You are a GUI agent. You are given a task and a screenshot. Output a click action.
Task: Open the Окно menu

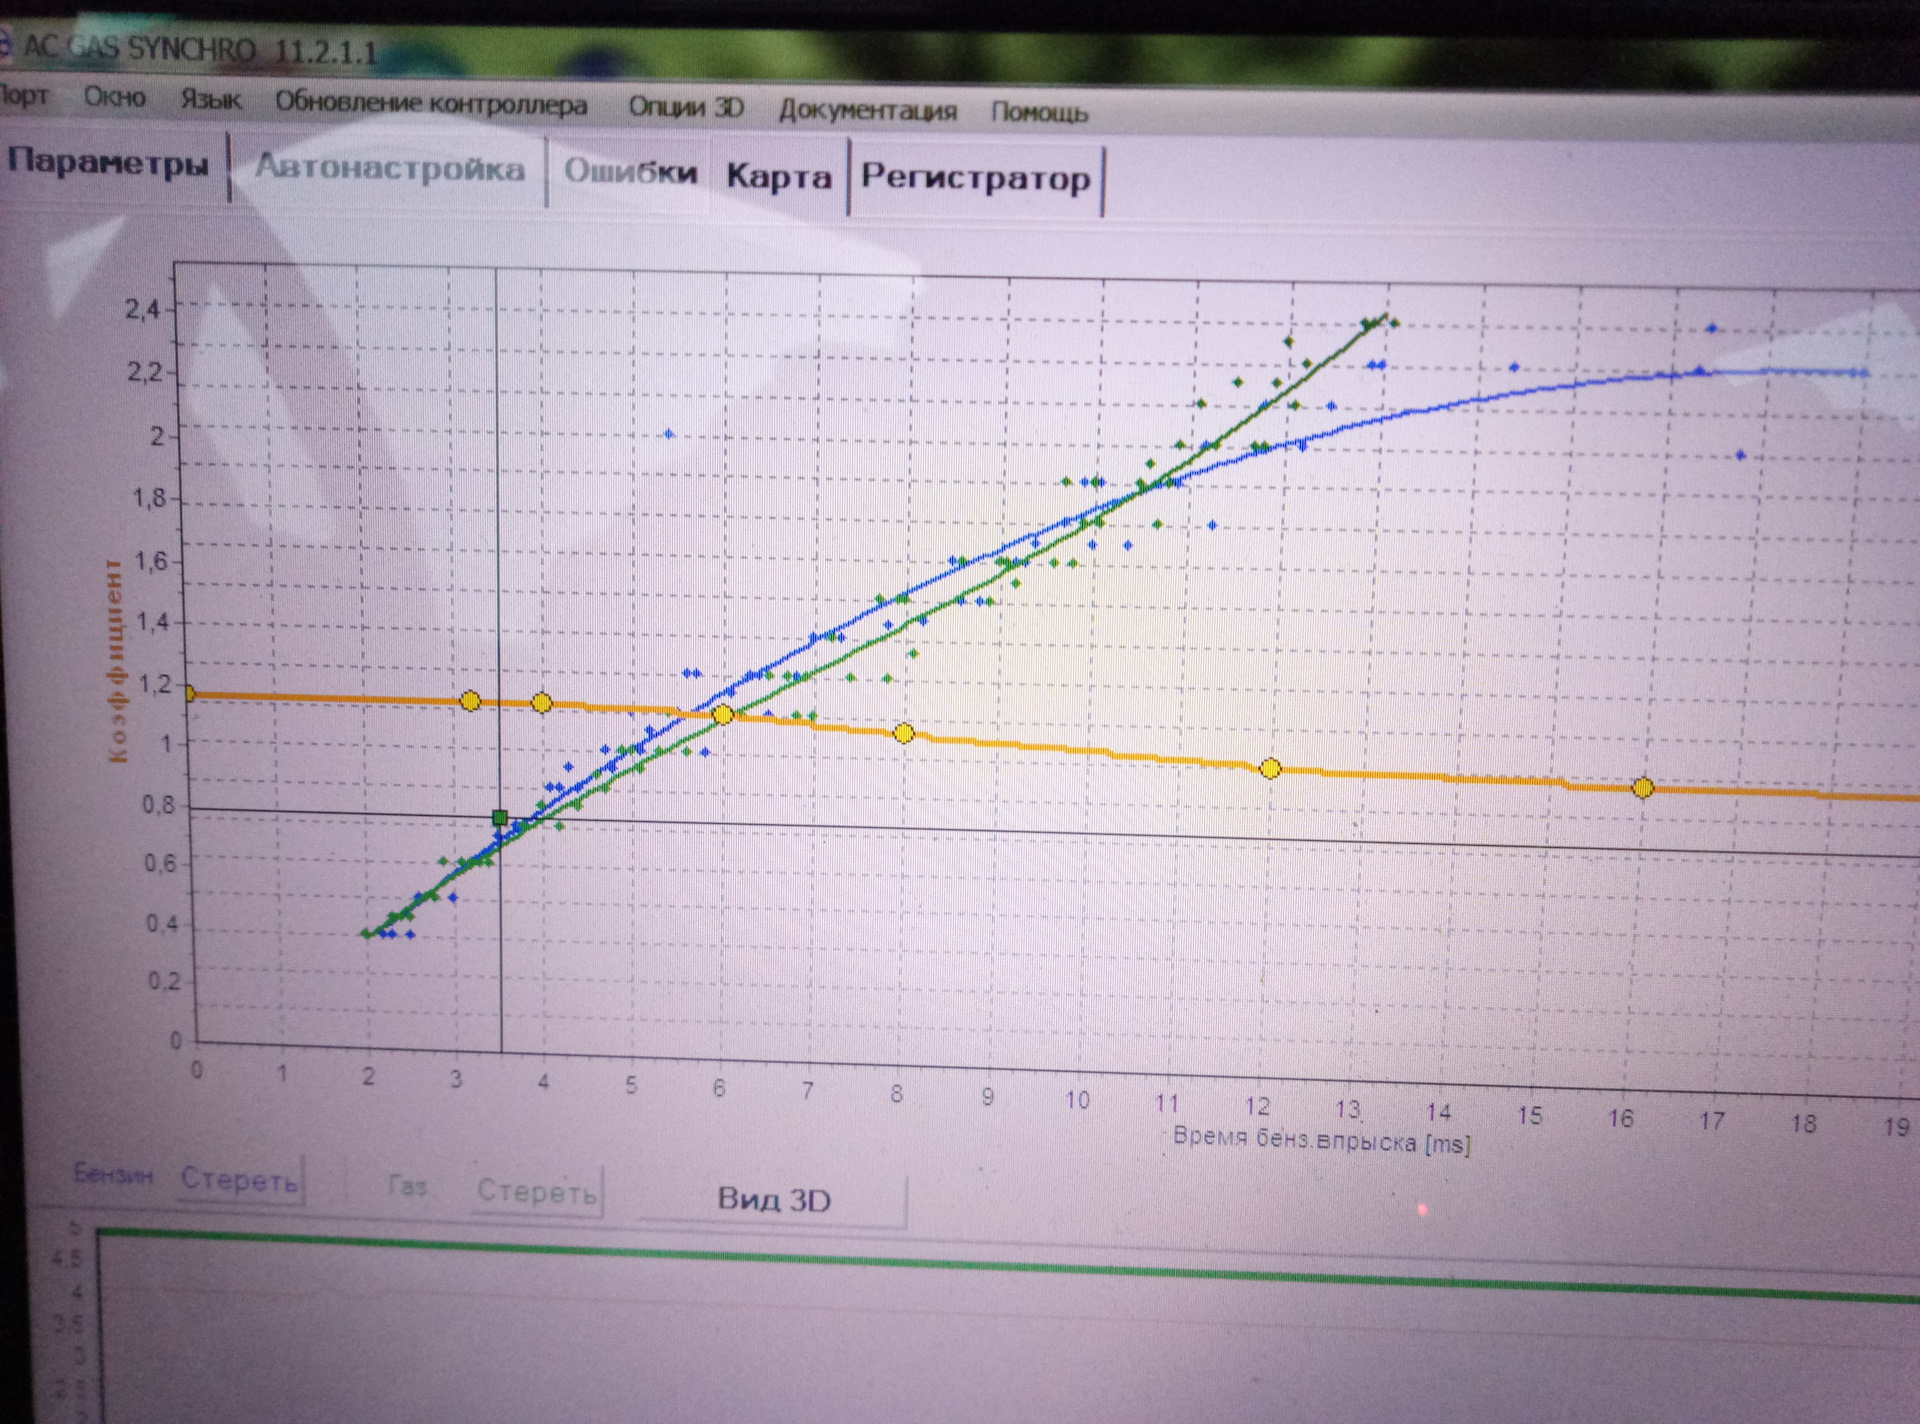[x=115, y=98]
